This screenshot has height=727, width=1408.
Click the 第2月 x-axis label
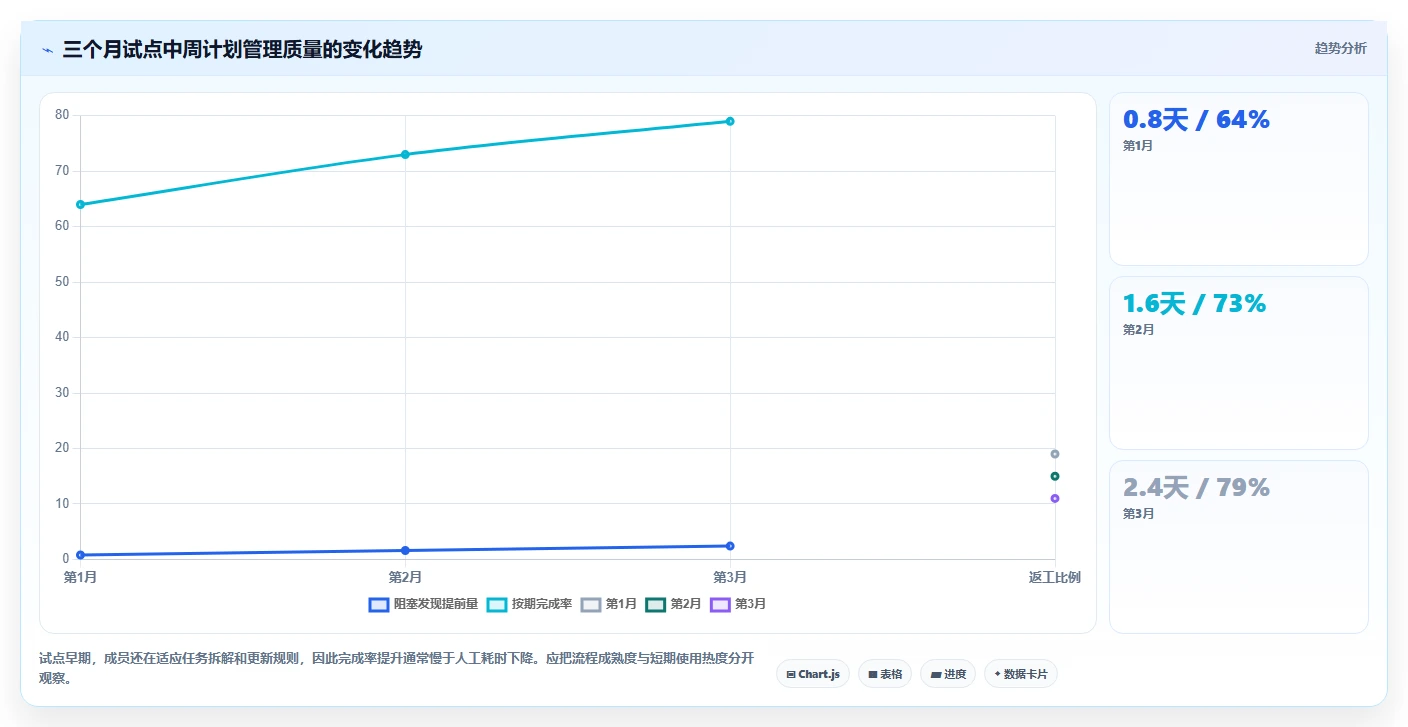[x=405, y=577]
